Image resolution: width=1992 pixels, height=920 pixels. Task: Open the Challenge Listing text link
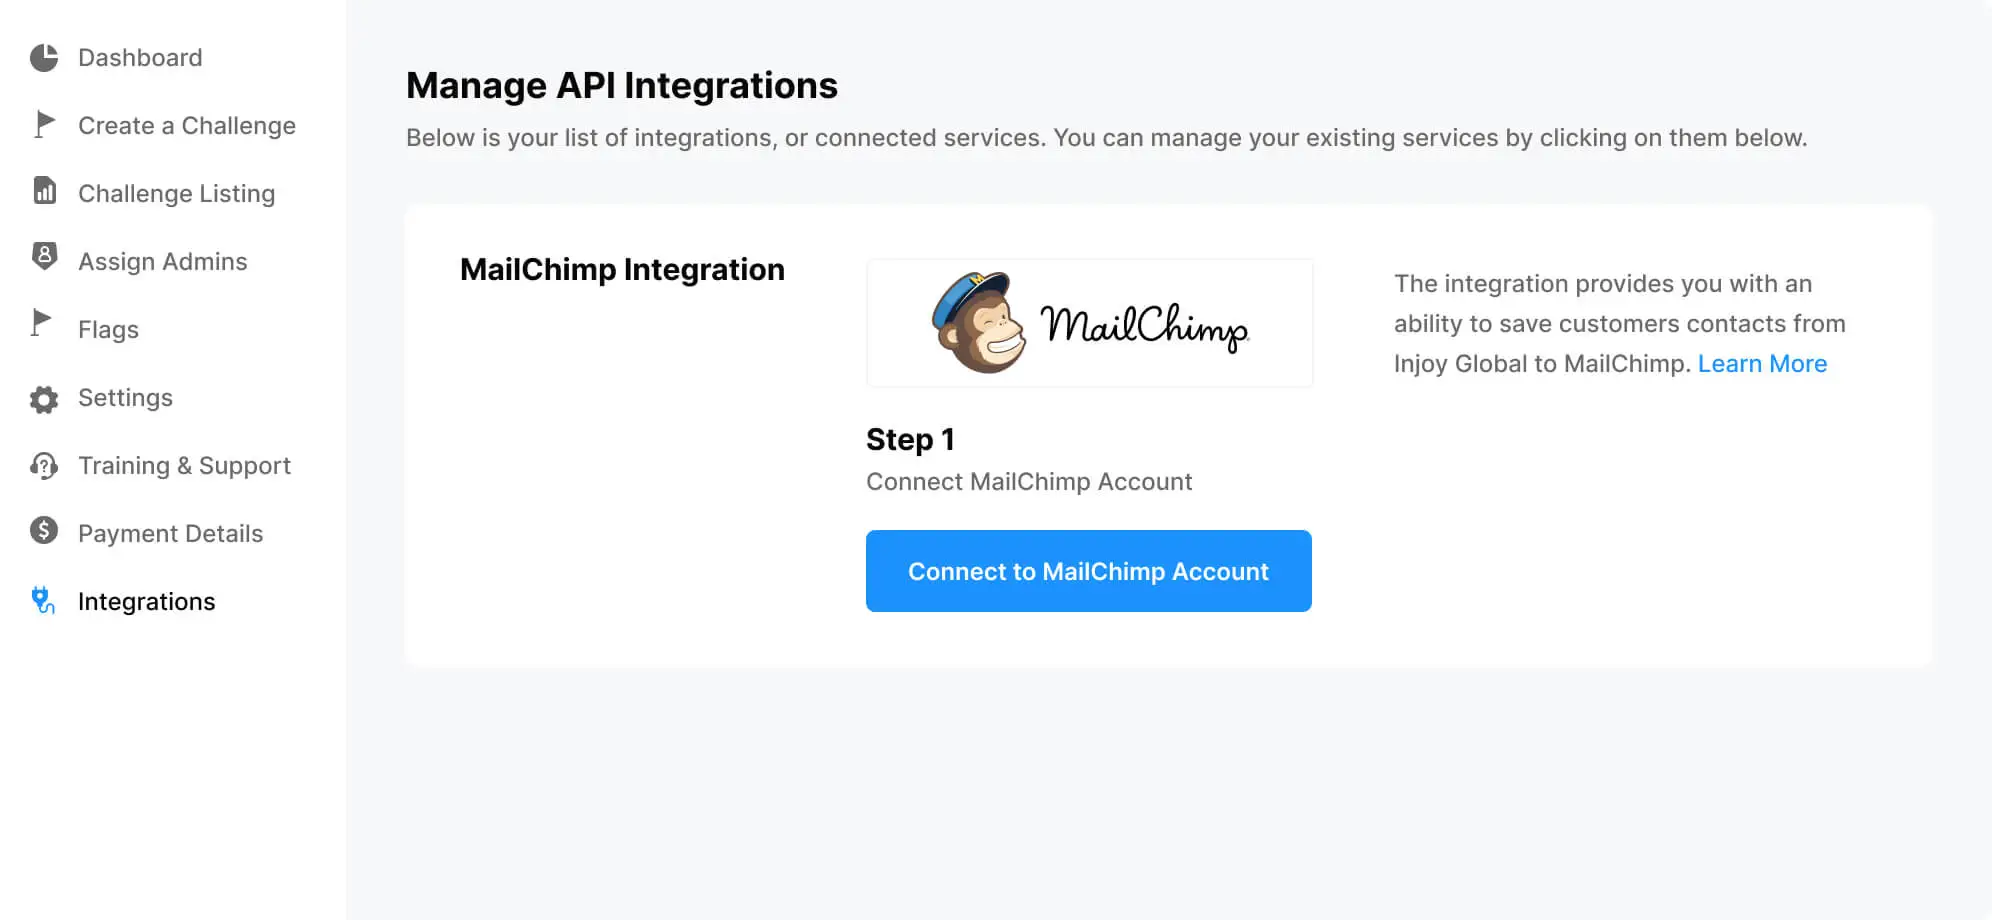tap(176, 194)
